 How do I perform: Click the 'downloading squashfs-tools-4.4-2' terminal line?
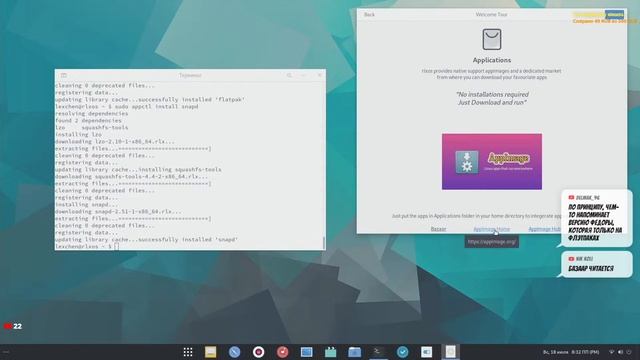(131, 177)
